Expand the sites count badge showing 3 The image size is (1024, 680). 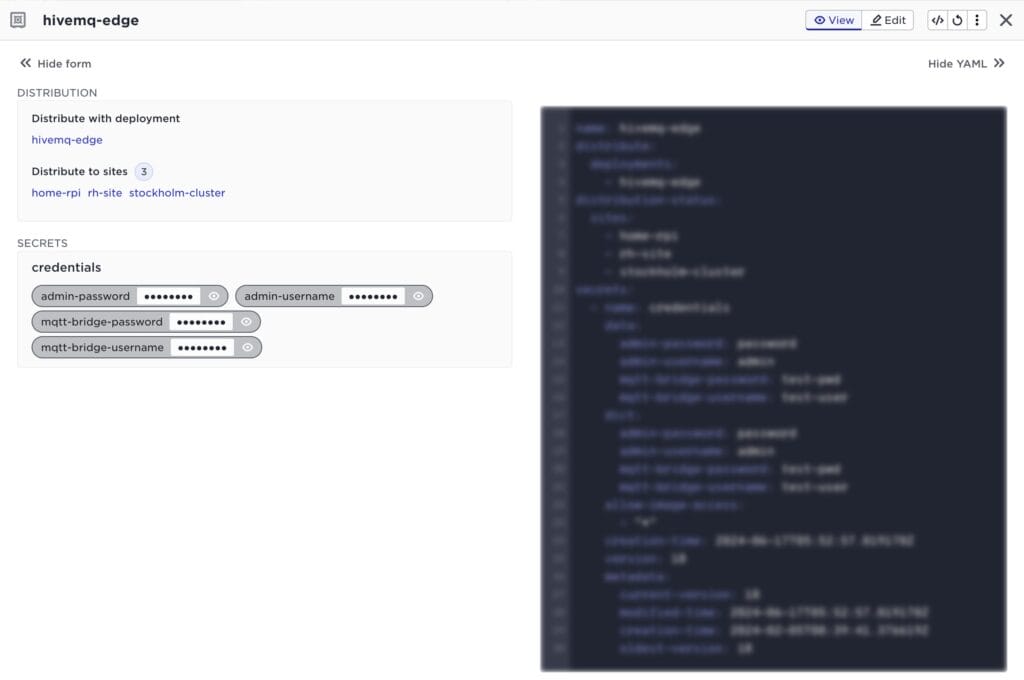pos(143,171)
